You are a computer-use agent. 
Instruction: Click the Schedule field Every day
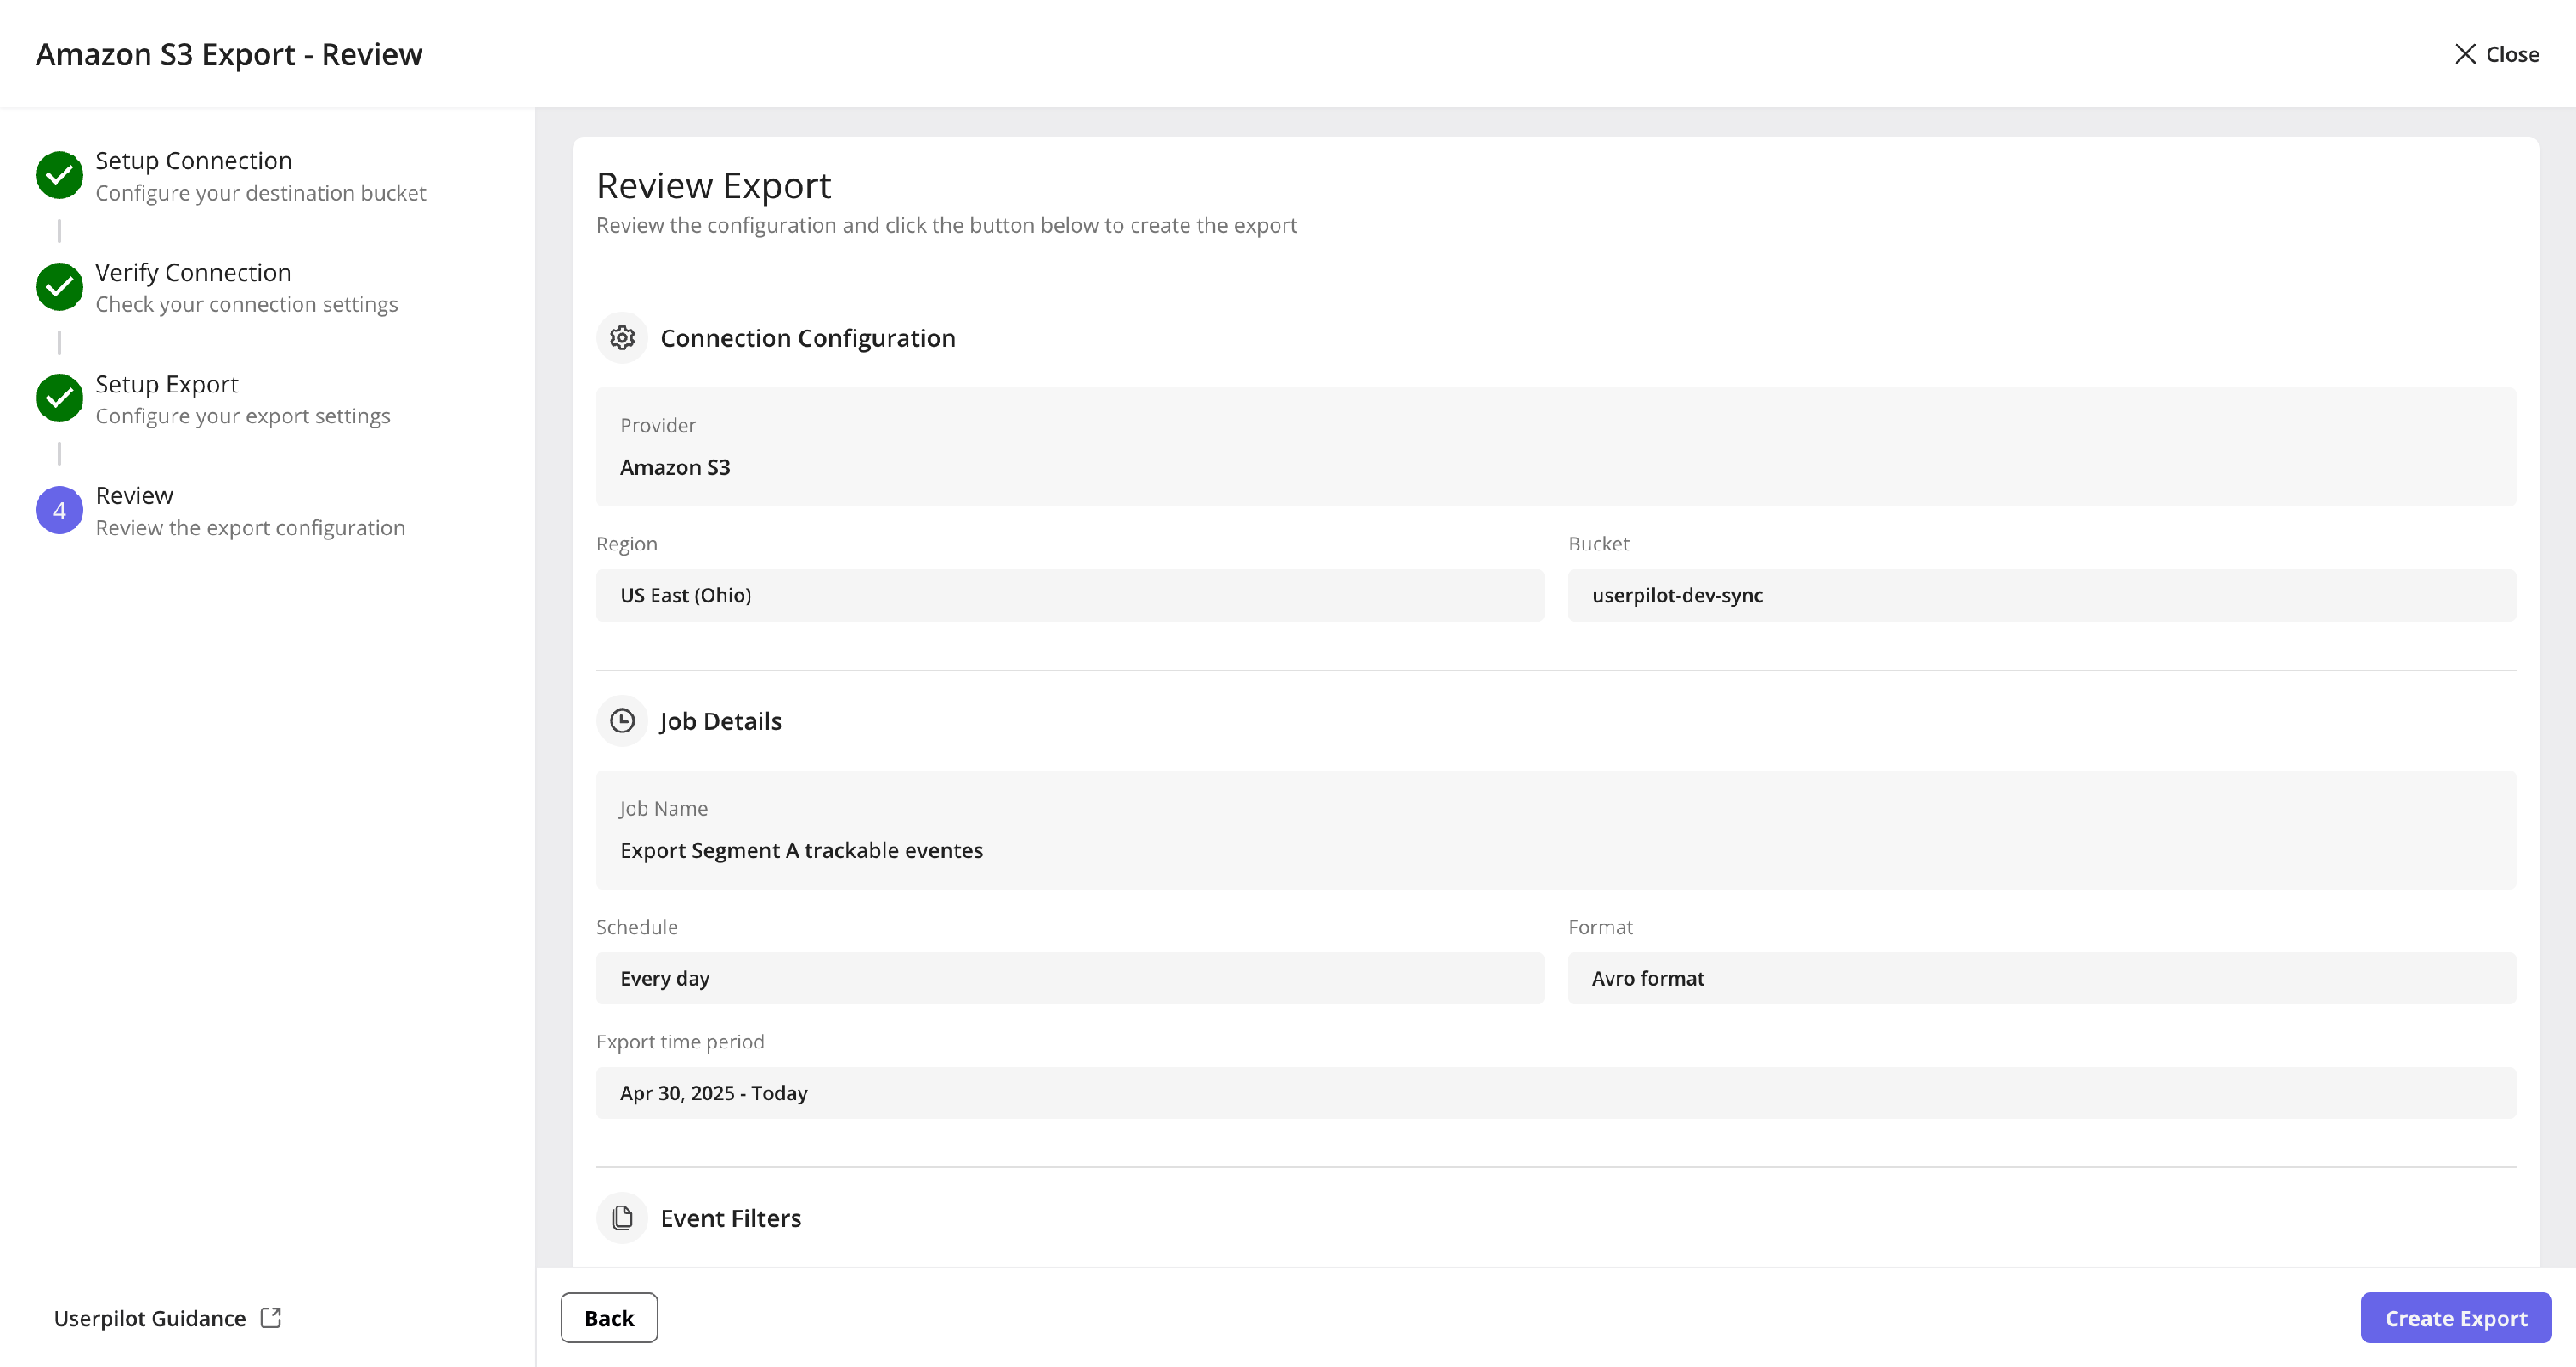click(x=1070, y=979)
